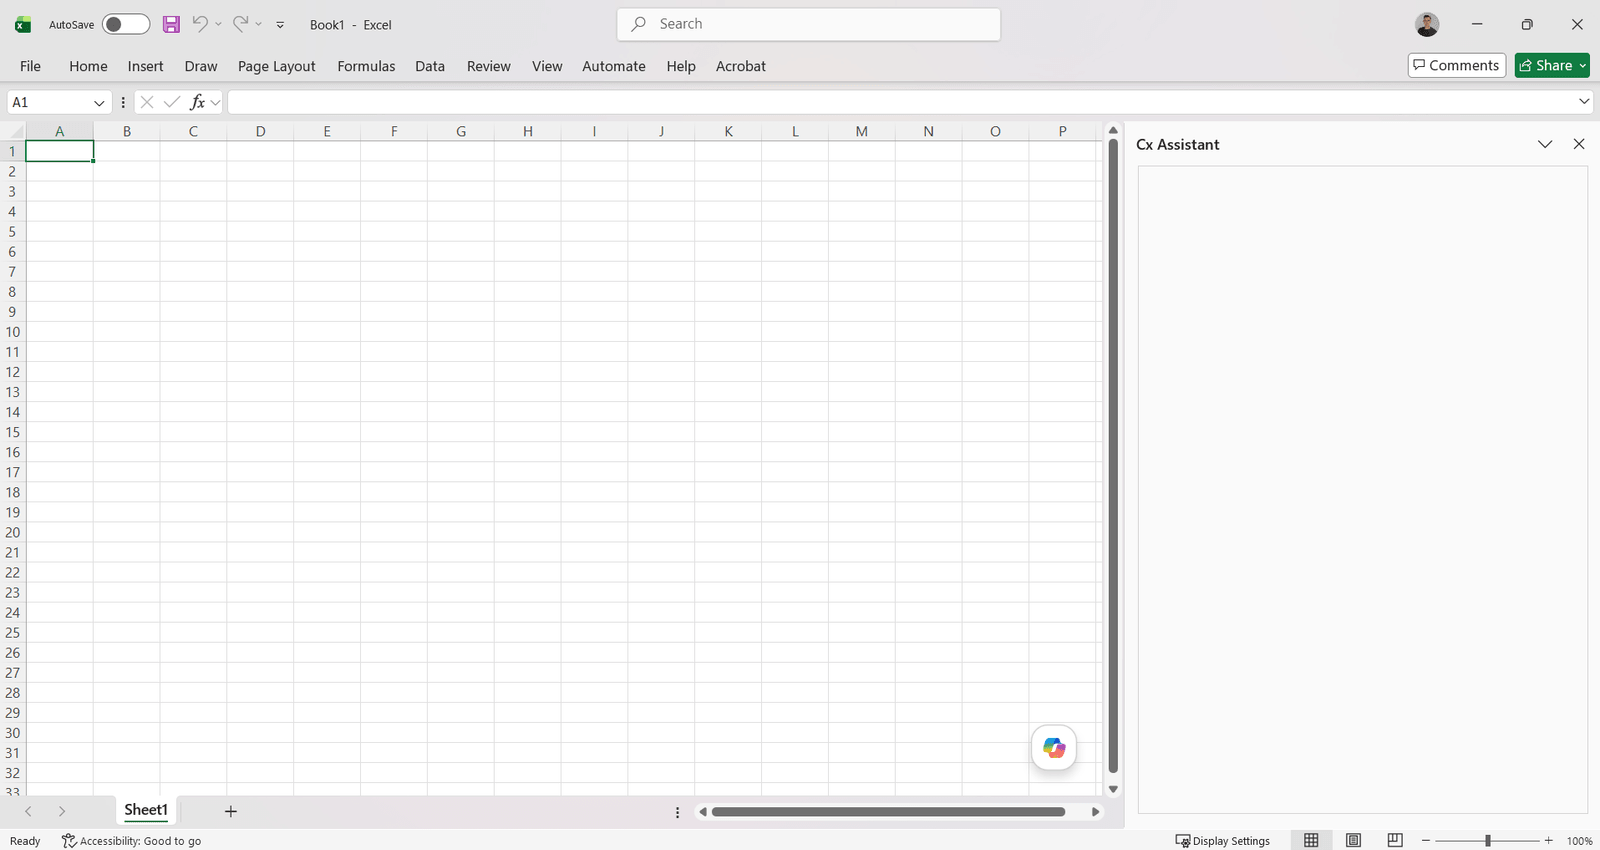Click zoom in plus icon
Viewport: 1600px width, 850px height.
click(x=1549, y=841)
